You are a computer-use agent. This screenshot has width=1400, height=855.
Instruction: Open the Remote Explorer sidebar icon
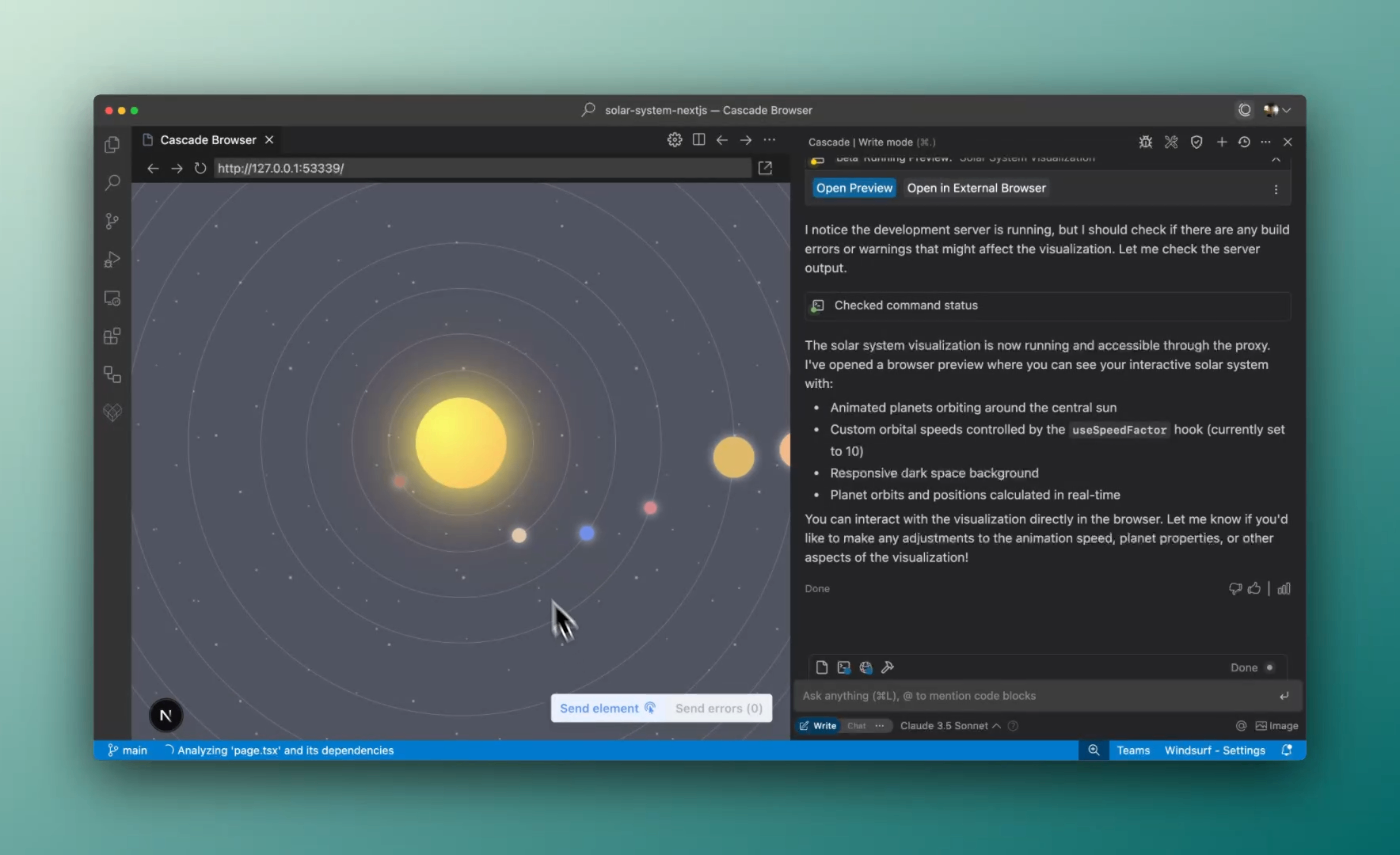[x=112, y=298]
